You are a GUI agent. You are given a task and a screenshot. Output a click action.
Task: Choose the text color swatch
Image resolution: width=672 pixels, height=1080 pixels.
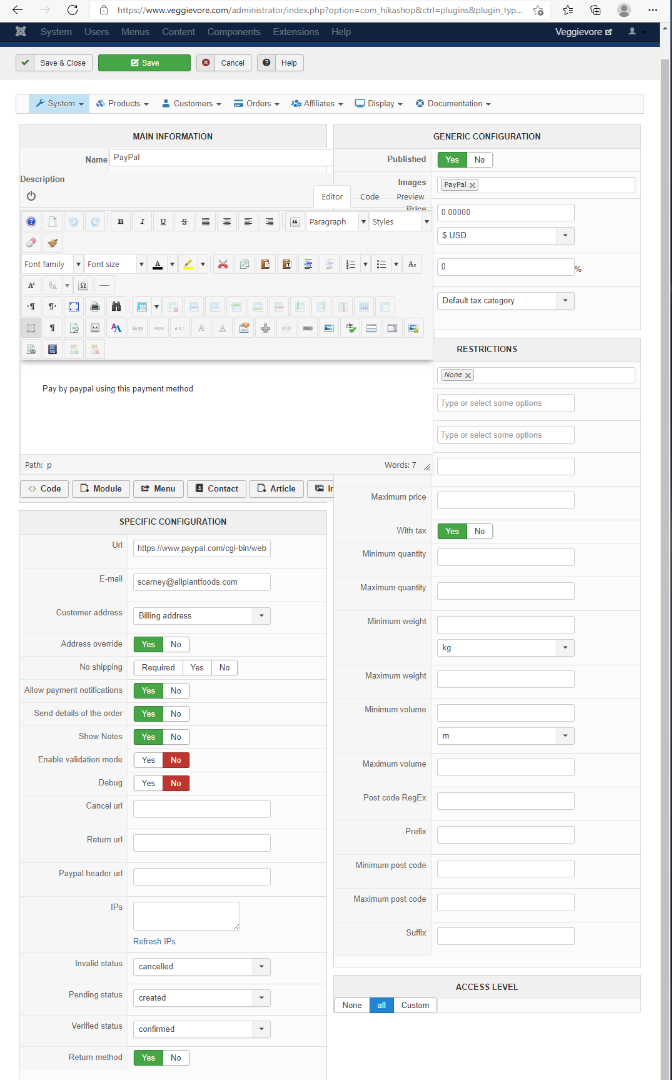point(158,264)
